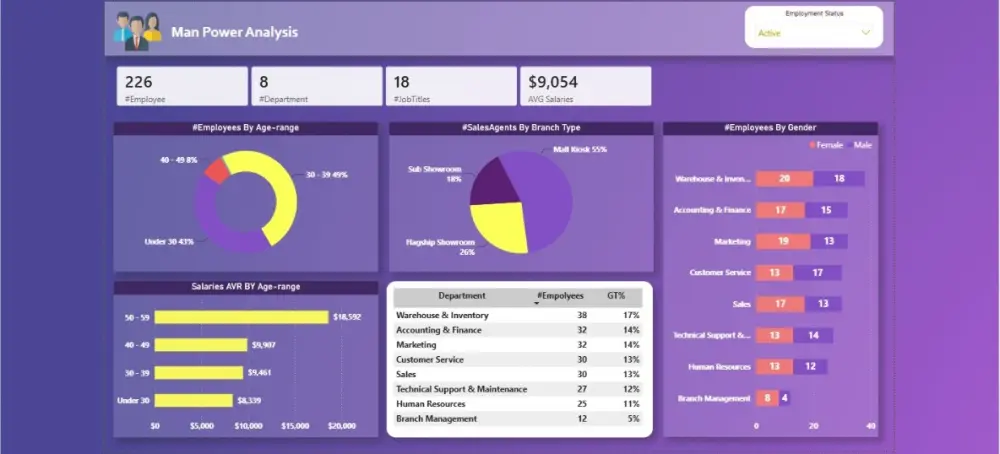Image resolution: width=1000 pixels, height=454 pixels.
Task: Click the Under 30 salary bar
Action: [193, 400]
